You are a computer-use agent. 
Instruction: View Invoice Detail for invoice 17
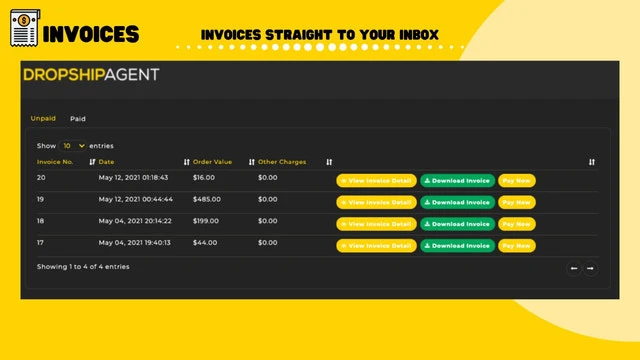[x=376, y=246]
